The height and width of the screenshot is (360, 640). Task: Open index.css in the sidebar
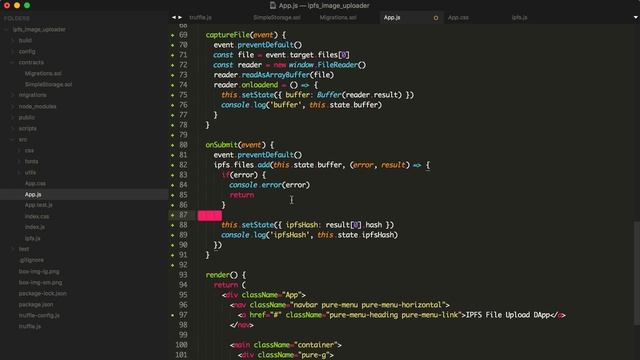[x=37, y=216]
